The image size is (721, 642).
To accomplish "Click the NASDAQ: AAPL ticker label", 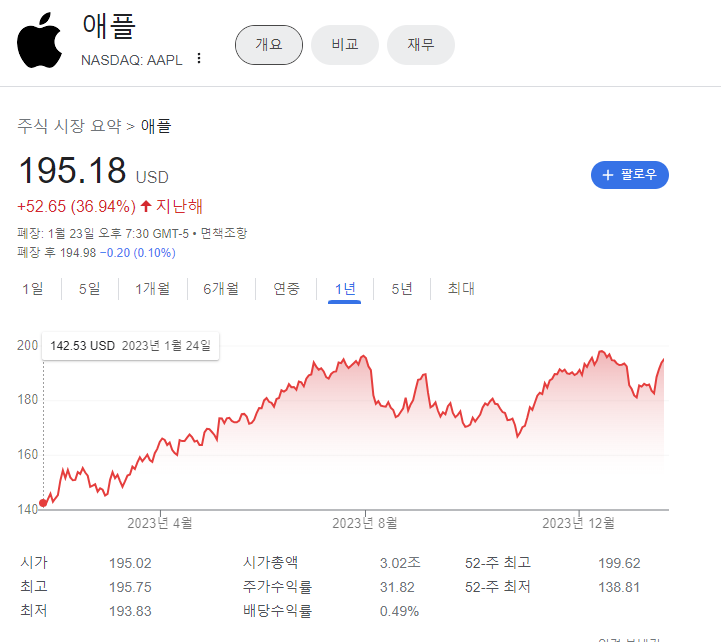I will click(132, 60).
